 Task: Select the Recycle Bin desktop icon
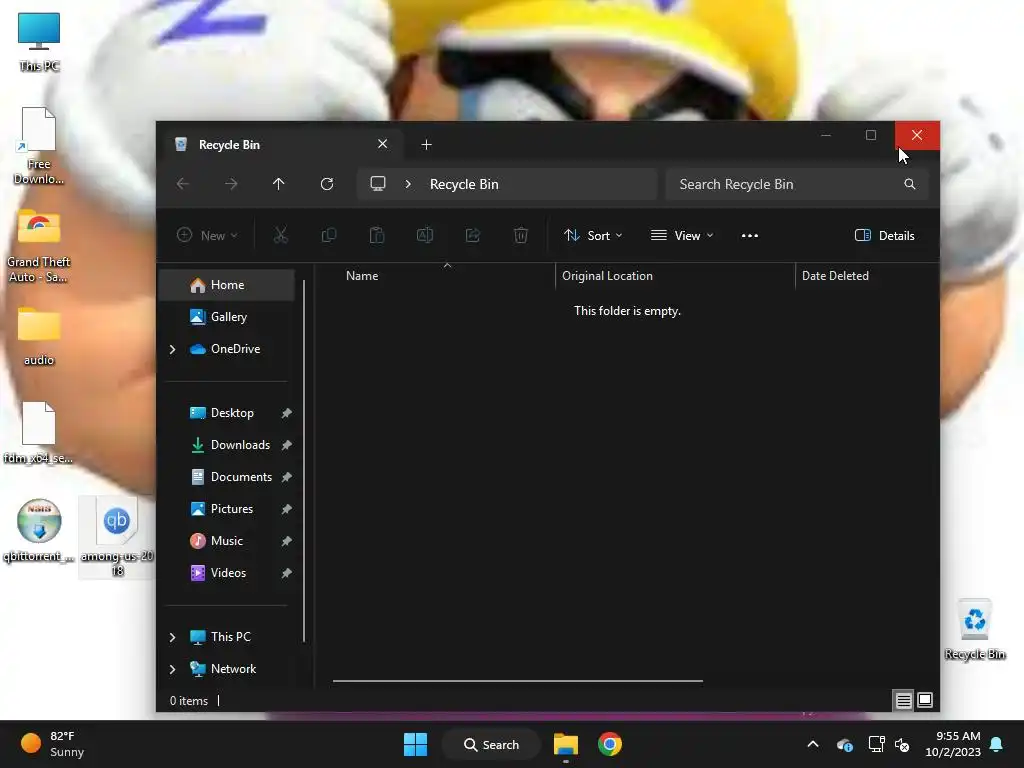pyautogui.click(x=974, y=630)
